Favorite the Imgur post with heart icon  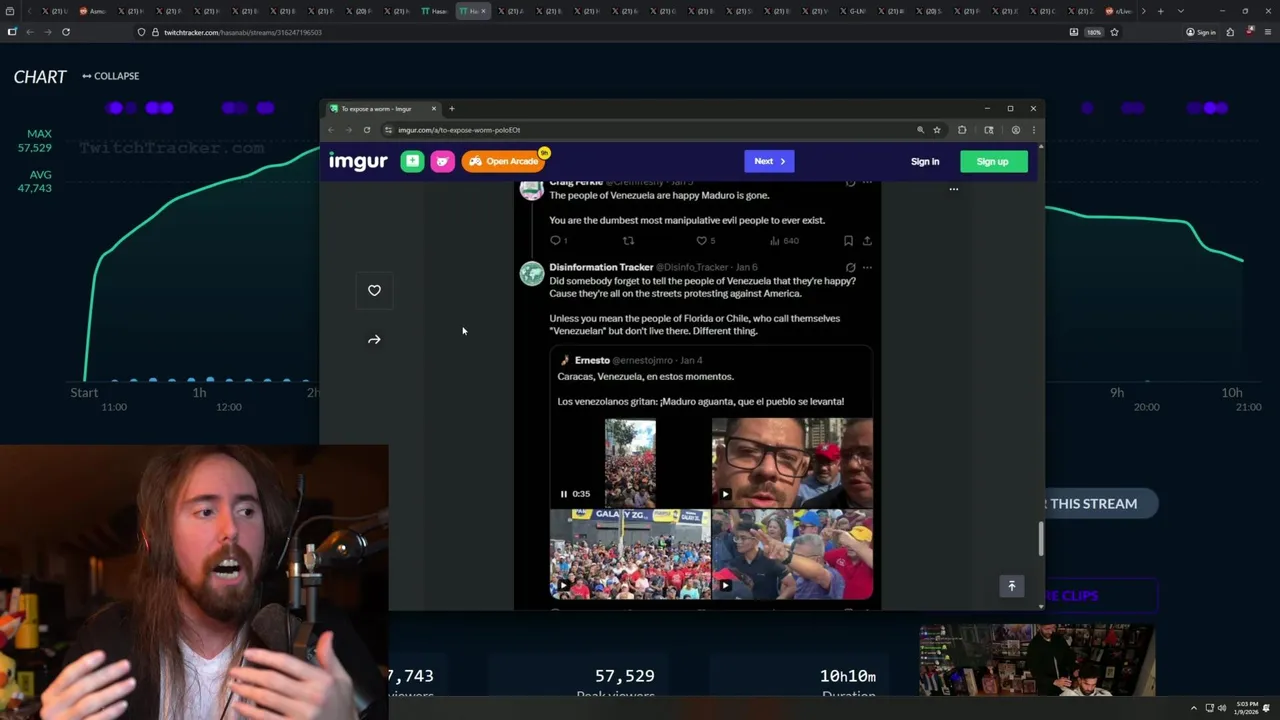click(x=374, y=290)
